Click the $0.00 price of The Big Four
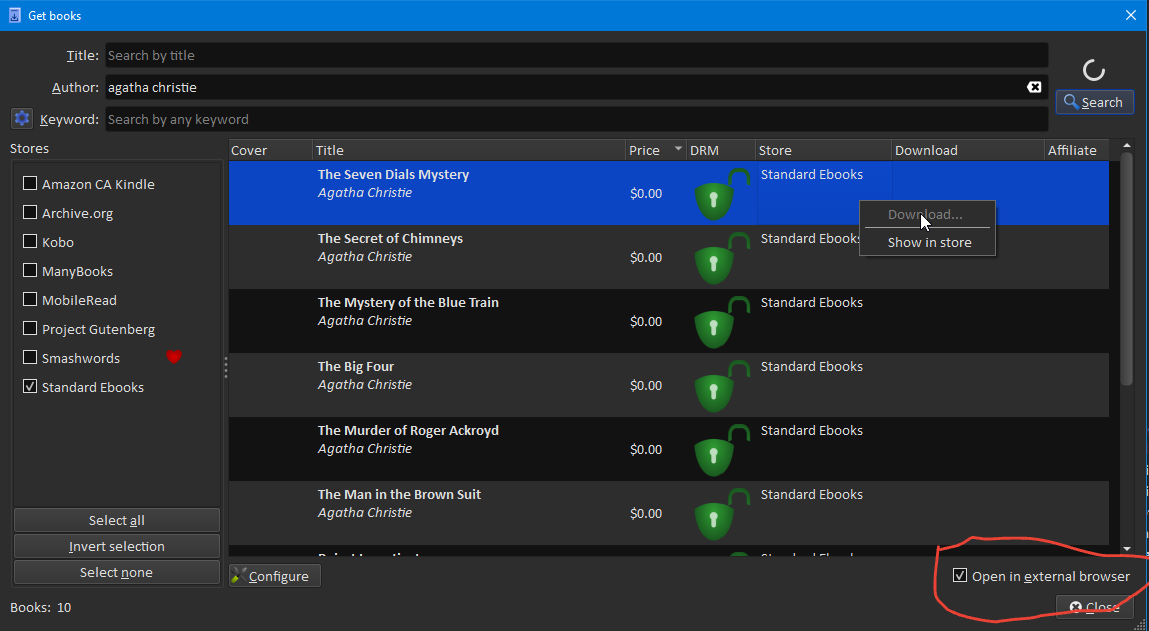 click(x=646, y=385)
